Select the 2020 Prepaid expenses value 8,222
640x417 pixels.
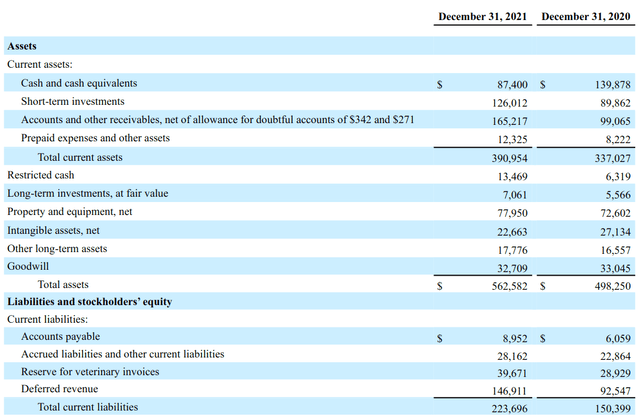pyautogui.click(x=613, y=138)
